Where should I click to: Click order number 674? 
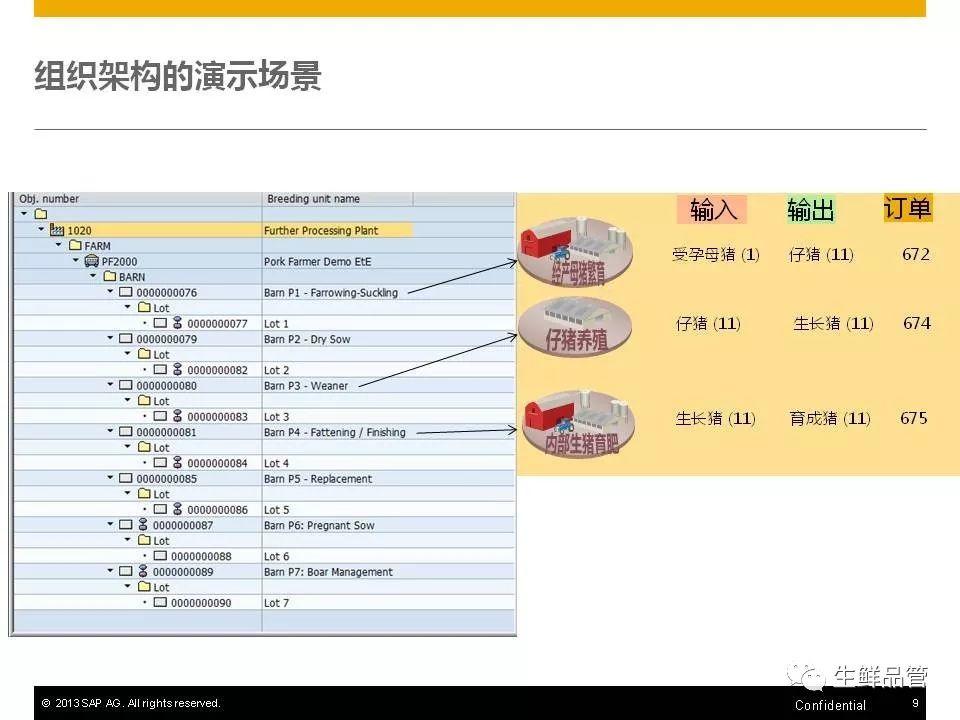[916, 323]
